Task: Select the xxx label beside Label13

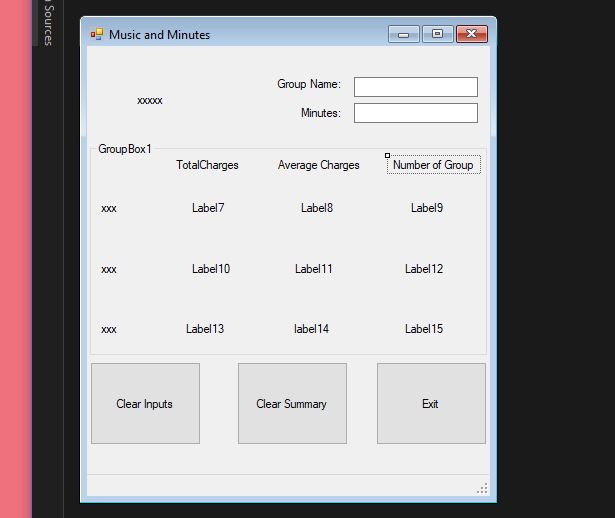Action: pyautogui.click(x=109, y=329)
